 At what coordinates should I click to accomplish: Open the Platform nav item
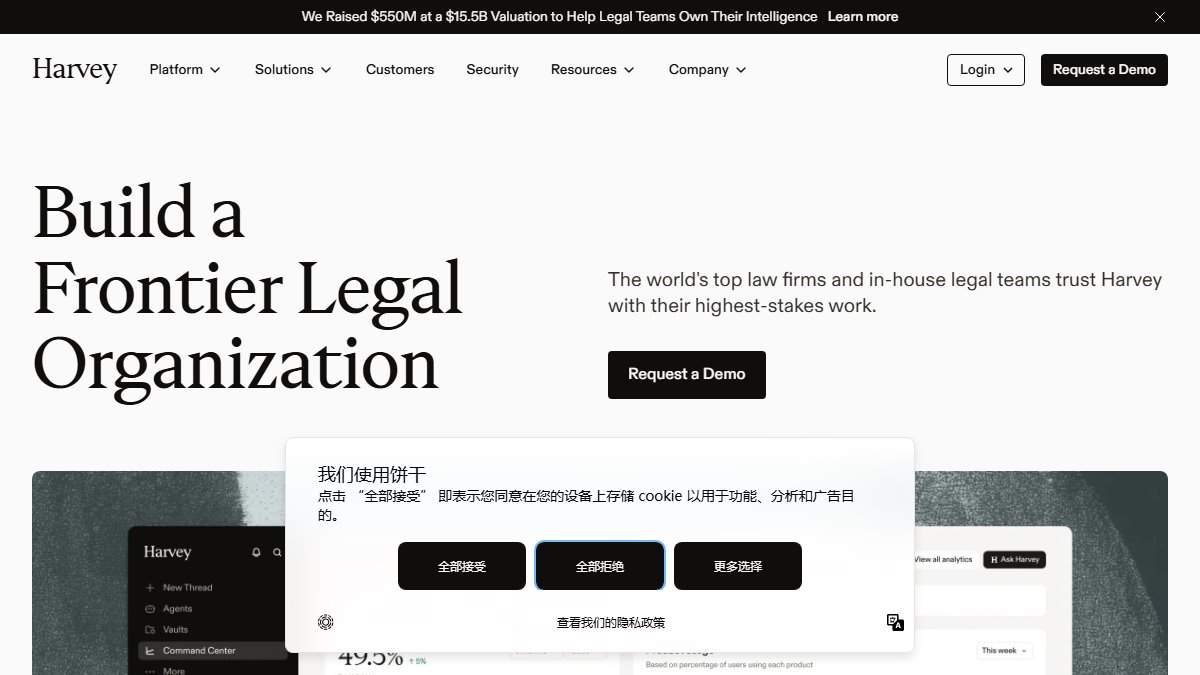click(186, 70)
